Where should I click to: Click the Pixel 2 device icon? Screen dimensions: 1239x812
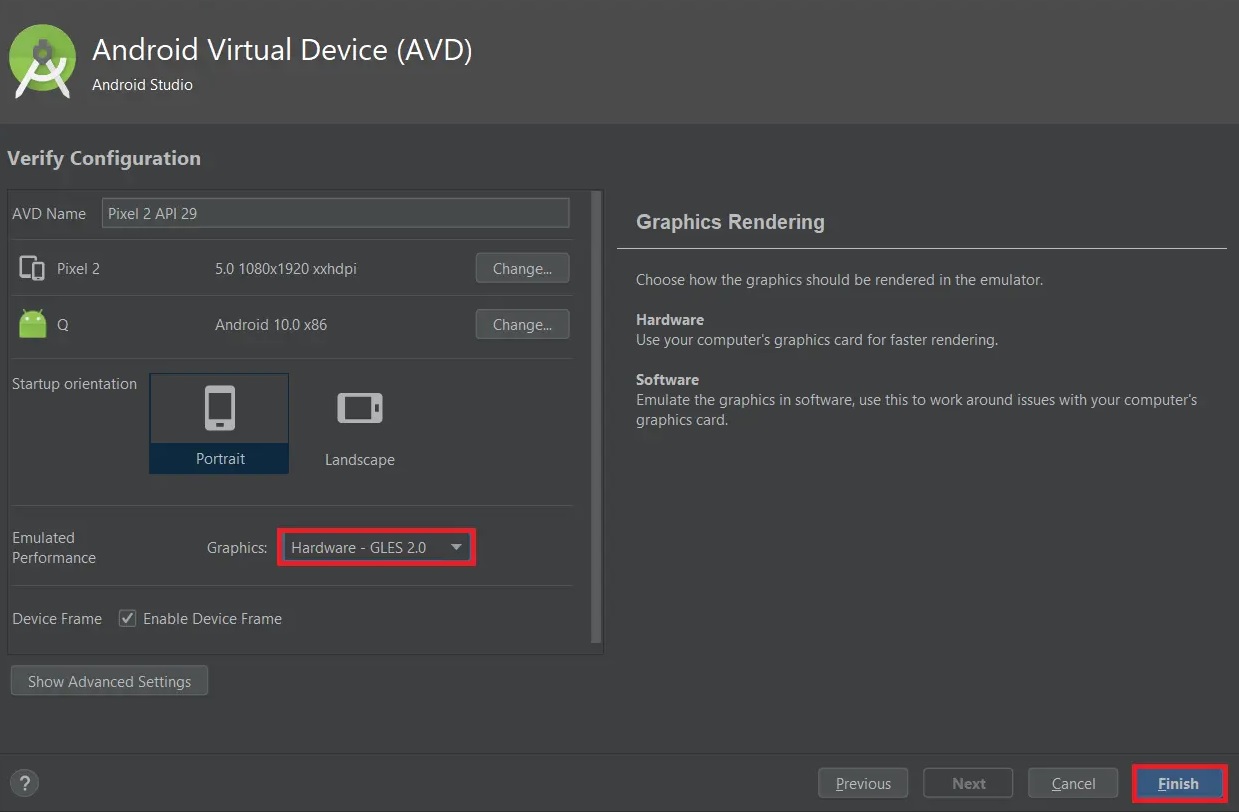click(x=32, y=268)
